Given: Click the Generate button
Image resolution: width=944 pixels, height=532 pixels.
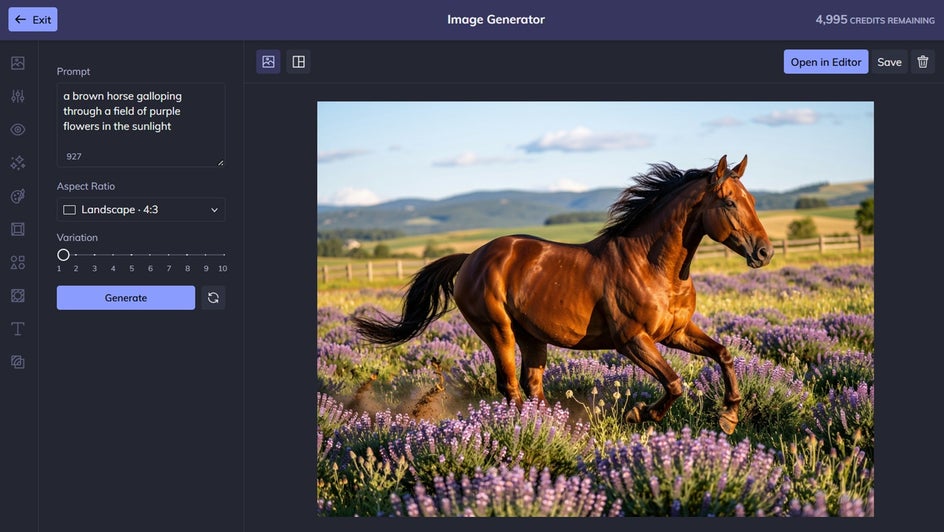Looking at the screenshot, I should click(126, 297).
